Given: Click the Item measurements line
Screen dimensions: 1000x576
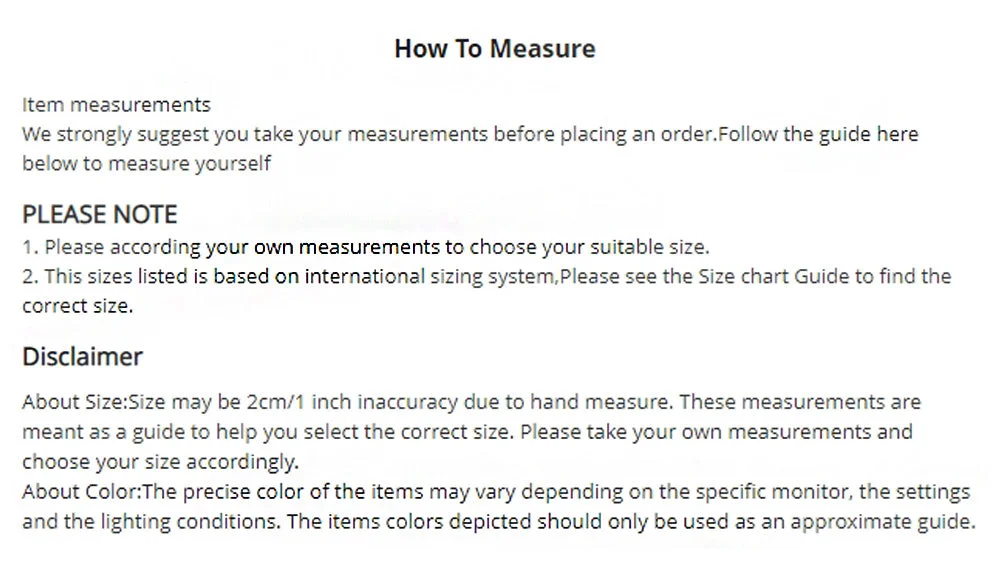Looking at the screenshot, I should [x=116, y=105].
